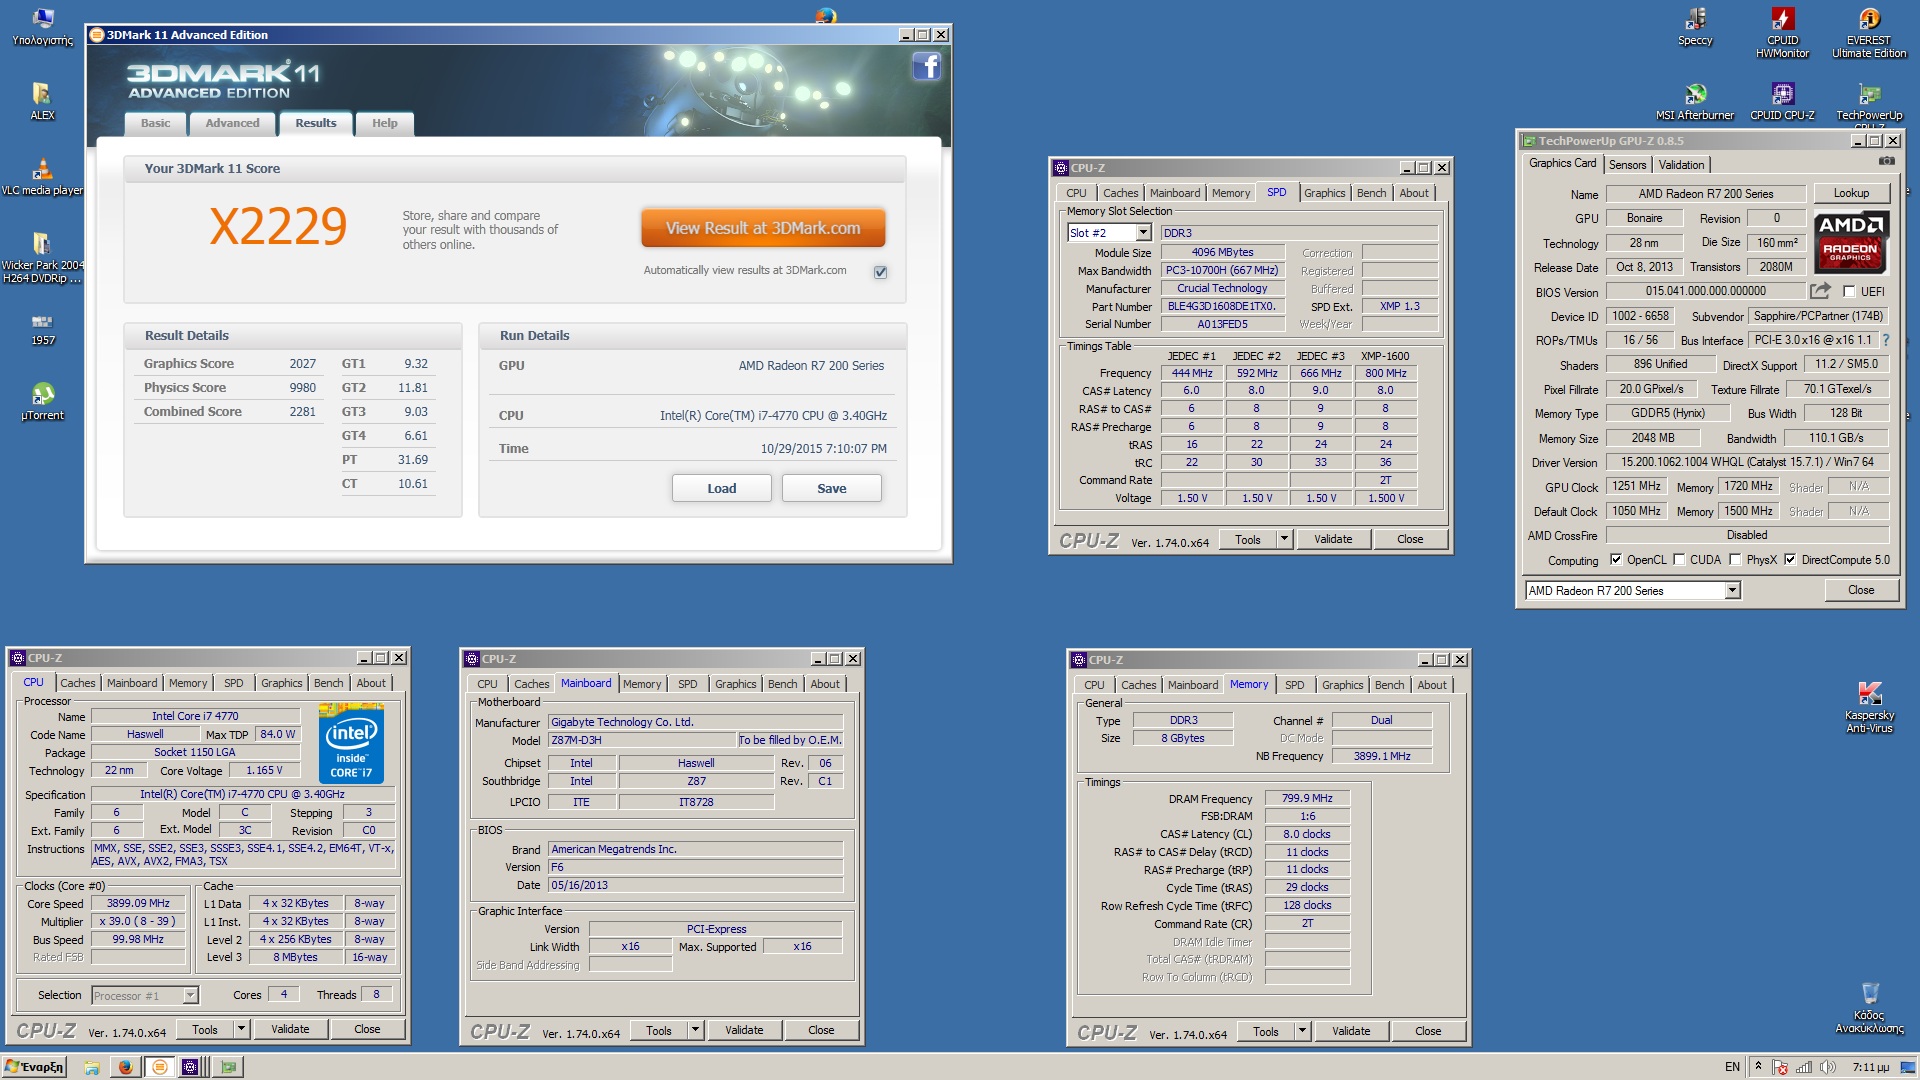Expand Tools arrow in the CPU-Z Mainboard window

(x=695, y=1031)
